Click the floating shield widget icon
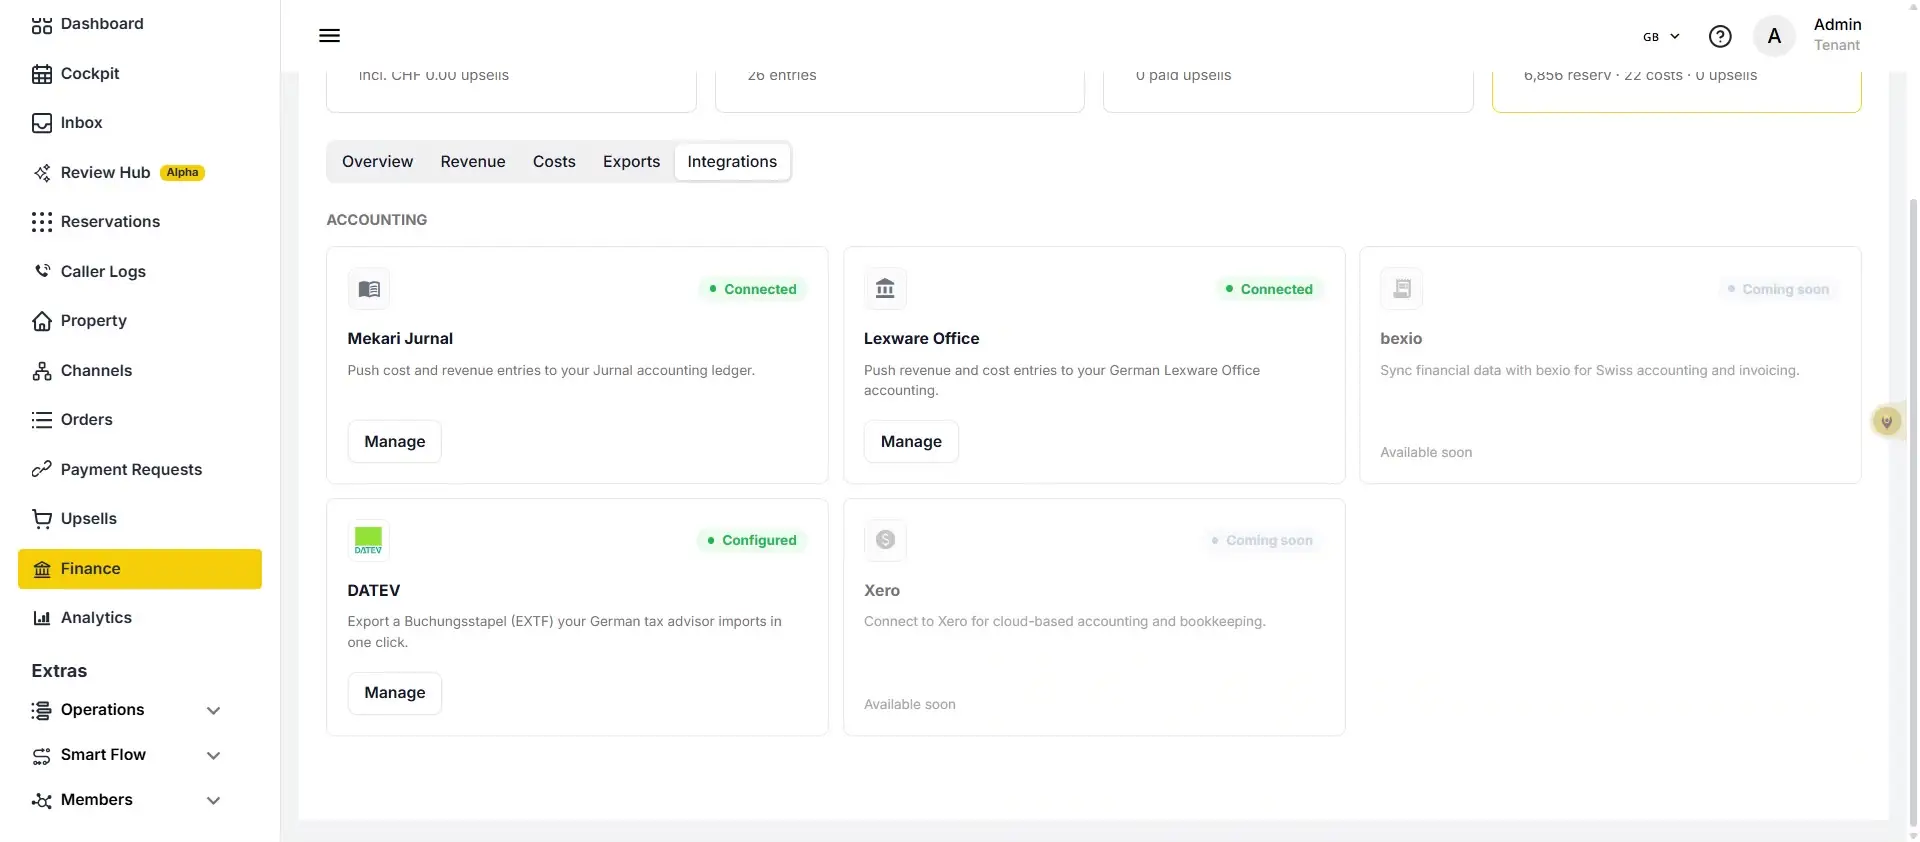This screenshot has width=1920, height=842. tap(1886, 422)
